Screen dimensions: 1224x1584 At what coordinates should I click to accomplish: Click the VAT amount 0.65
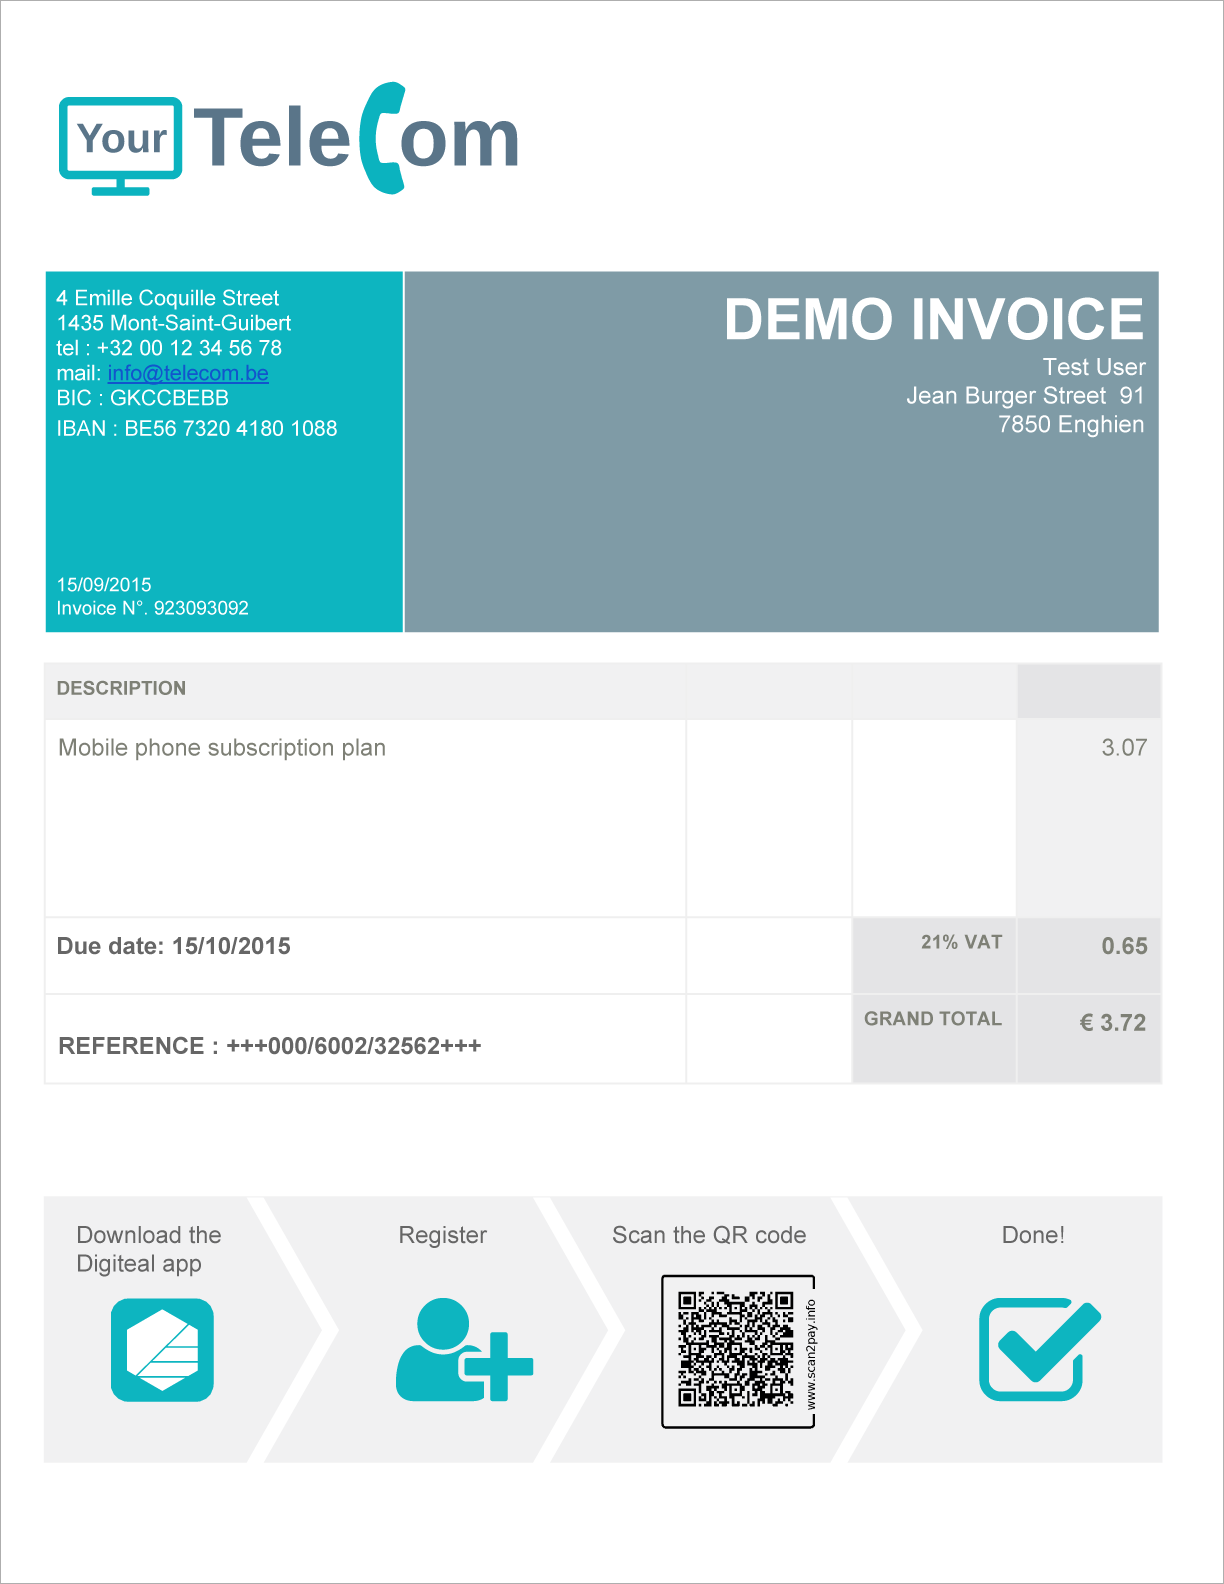(1124, 946)
